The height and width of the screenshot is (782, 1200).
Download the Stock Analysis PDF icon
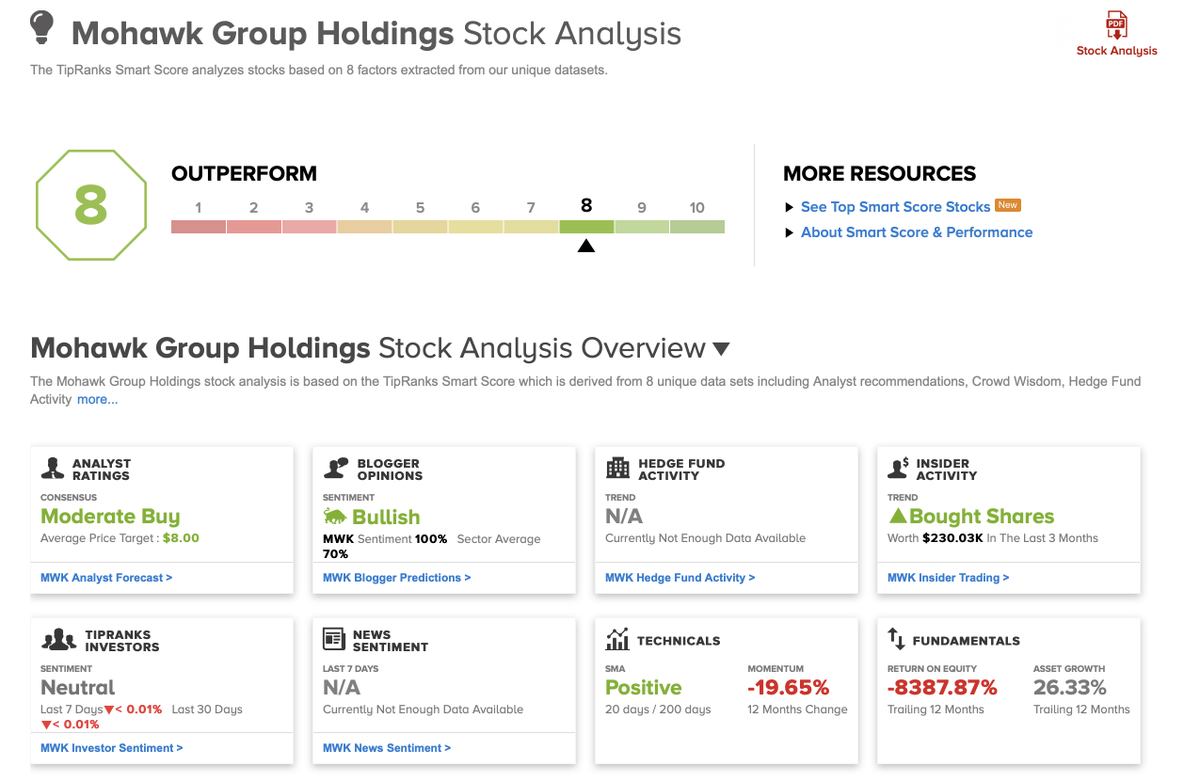click(1116, 25)
